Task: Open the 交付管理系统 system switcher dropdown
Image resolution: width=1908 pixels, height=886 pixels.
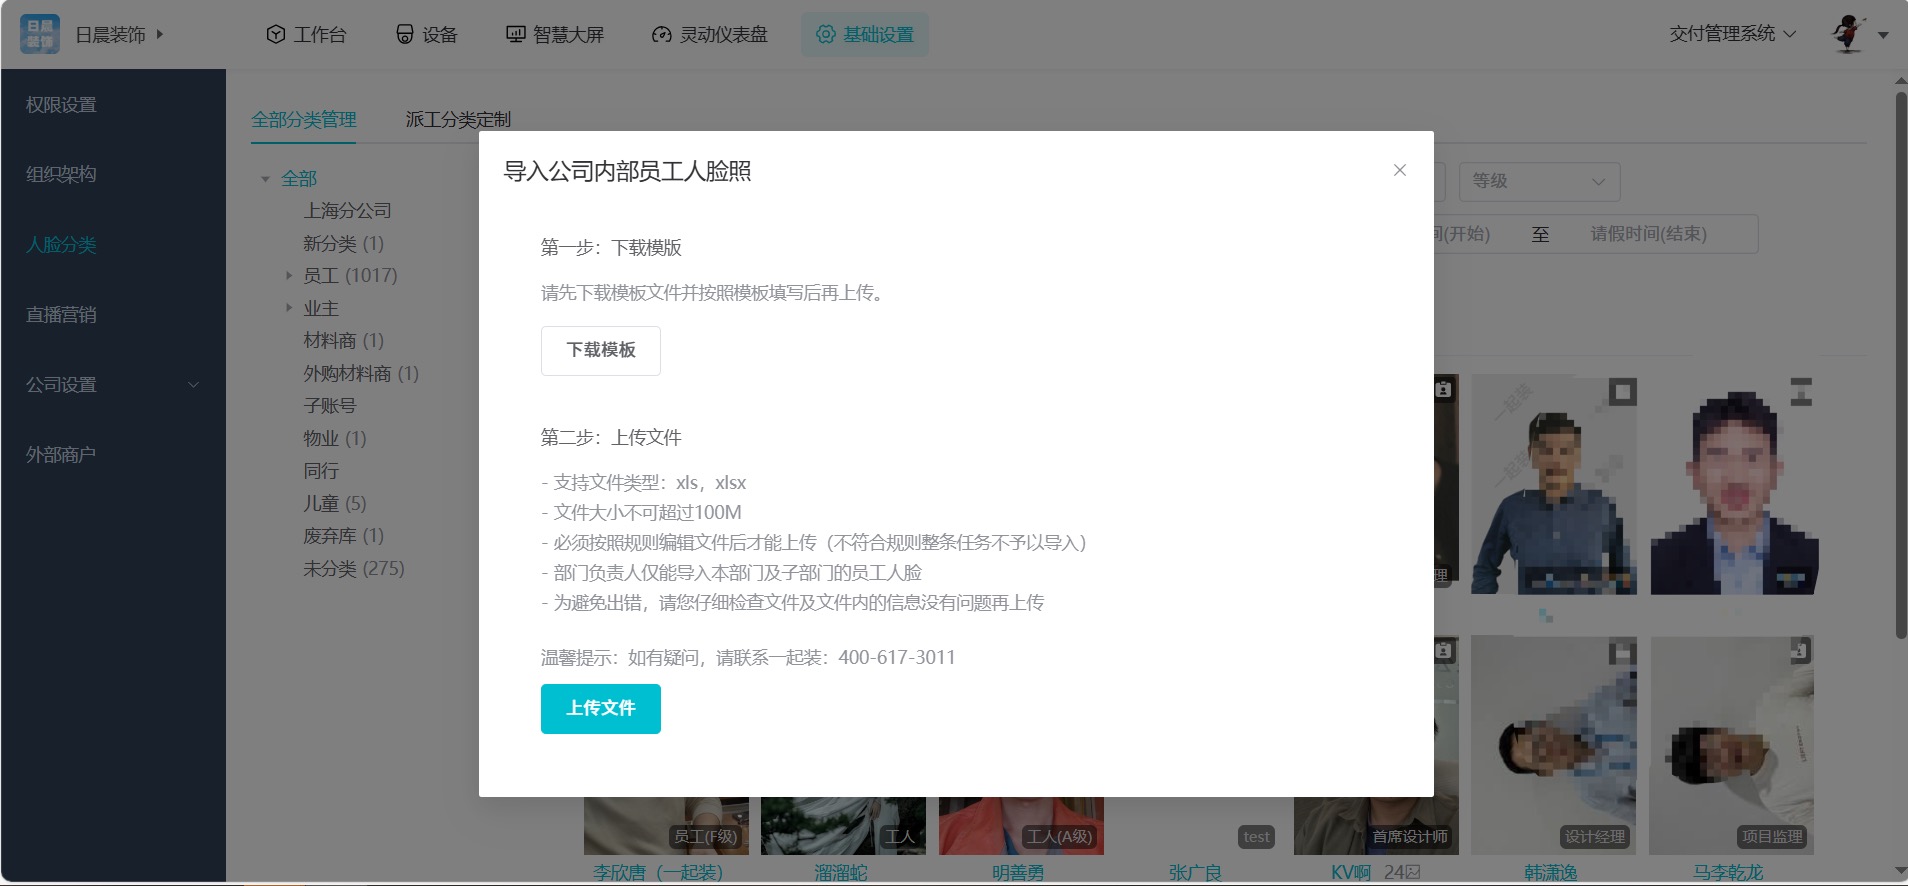Action: (1732, 34)
